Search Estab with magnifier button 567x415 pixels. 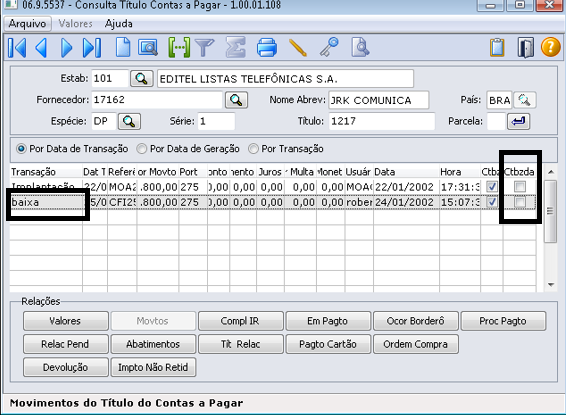142,78
